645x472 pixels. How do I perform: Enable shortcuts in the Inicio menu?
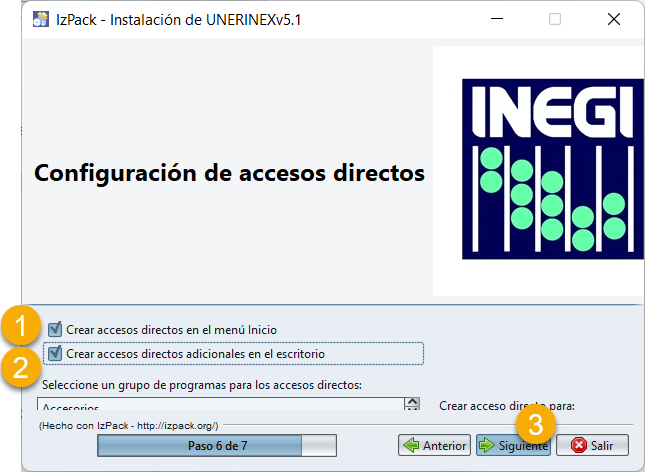pos(55,329)
